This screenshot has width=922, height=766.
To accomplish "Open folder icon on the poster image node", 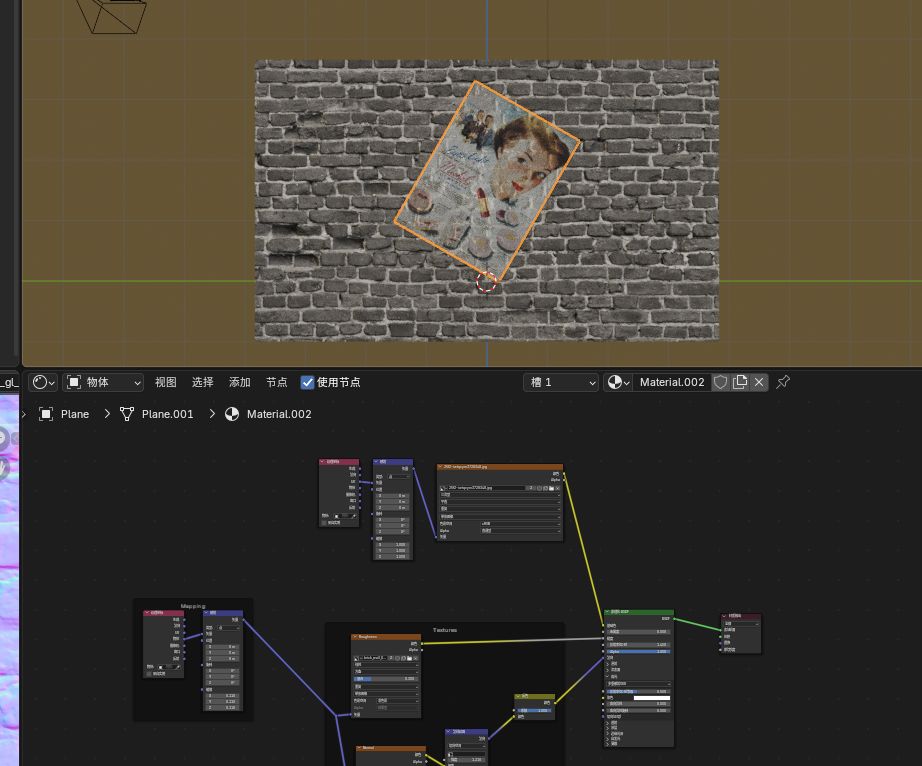I will [x=551, y=488].
